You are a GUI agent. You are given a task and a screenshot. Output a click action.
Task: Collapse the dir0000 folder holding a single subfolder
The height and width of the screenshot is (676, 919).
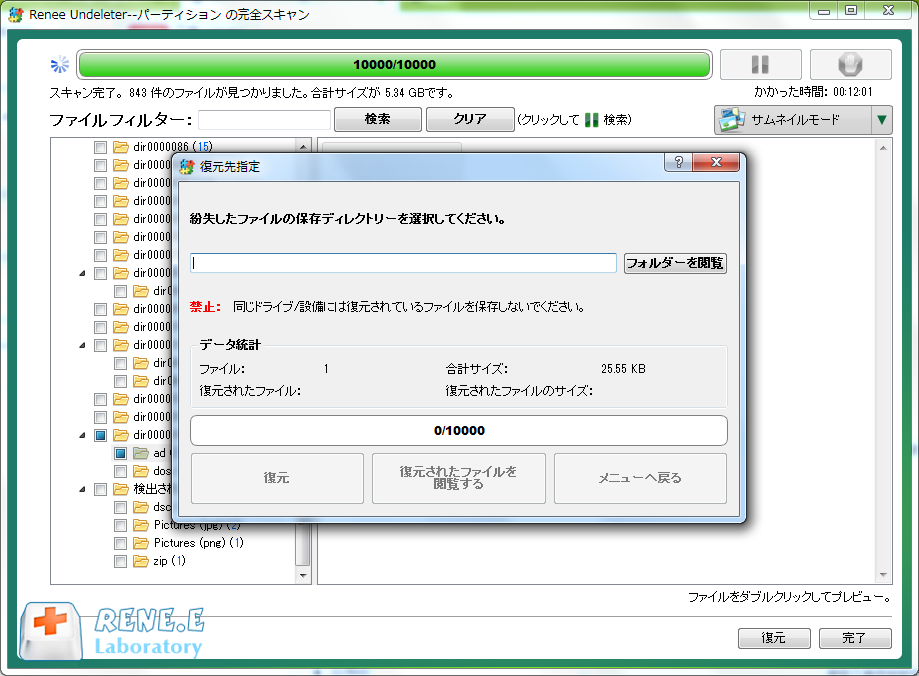(82, 273)
